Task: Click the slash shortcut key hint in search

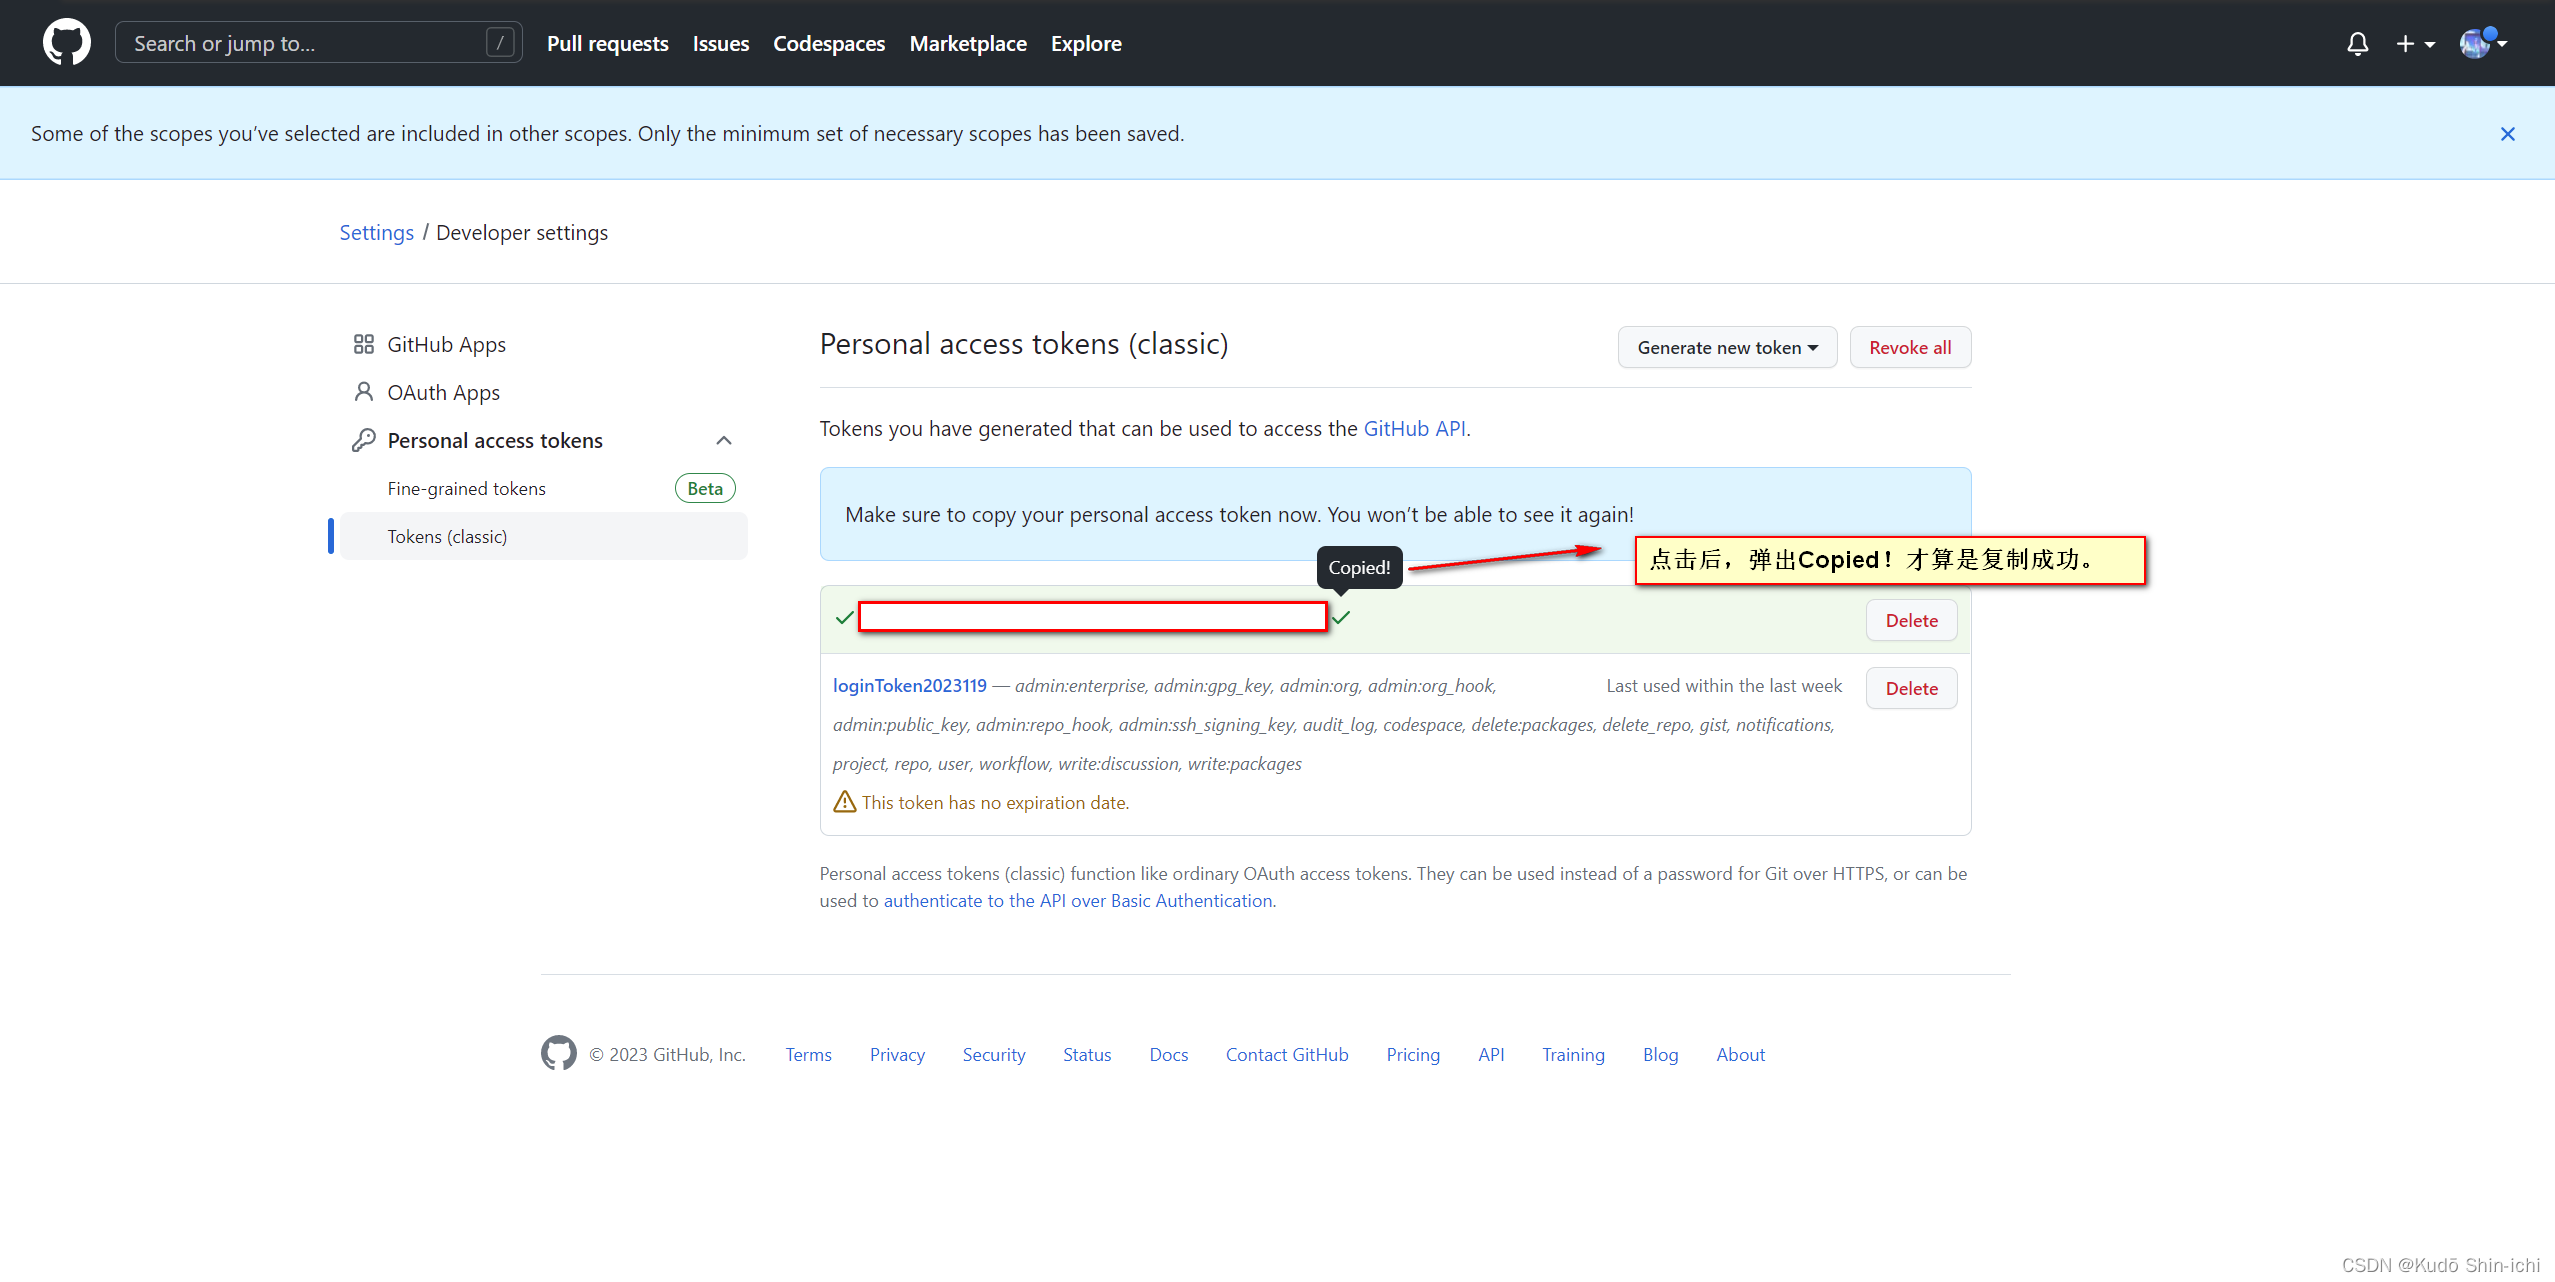Action: (500, 43)
